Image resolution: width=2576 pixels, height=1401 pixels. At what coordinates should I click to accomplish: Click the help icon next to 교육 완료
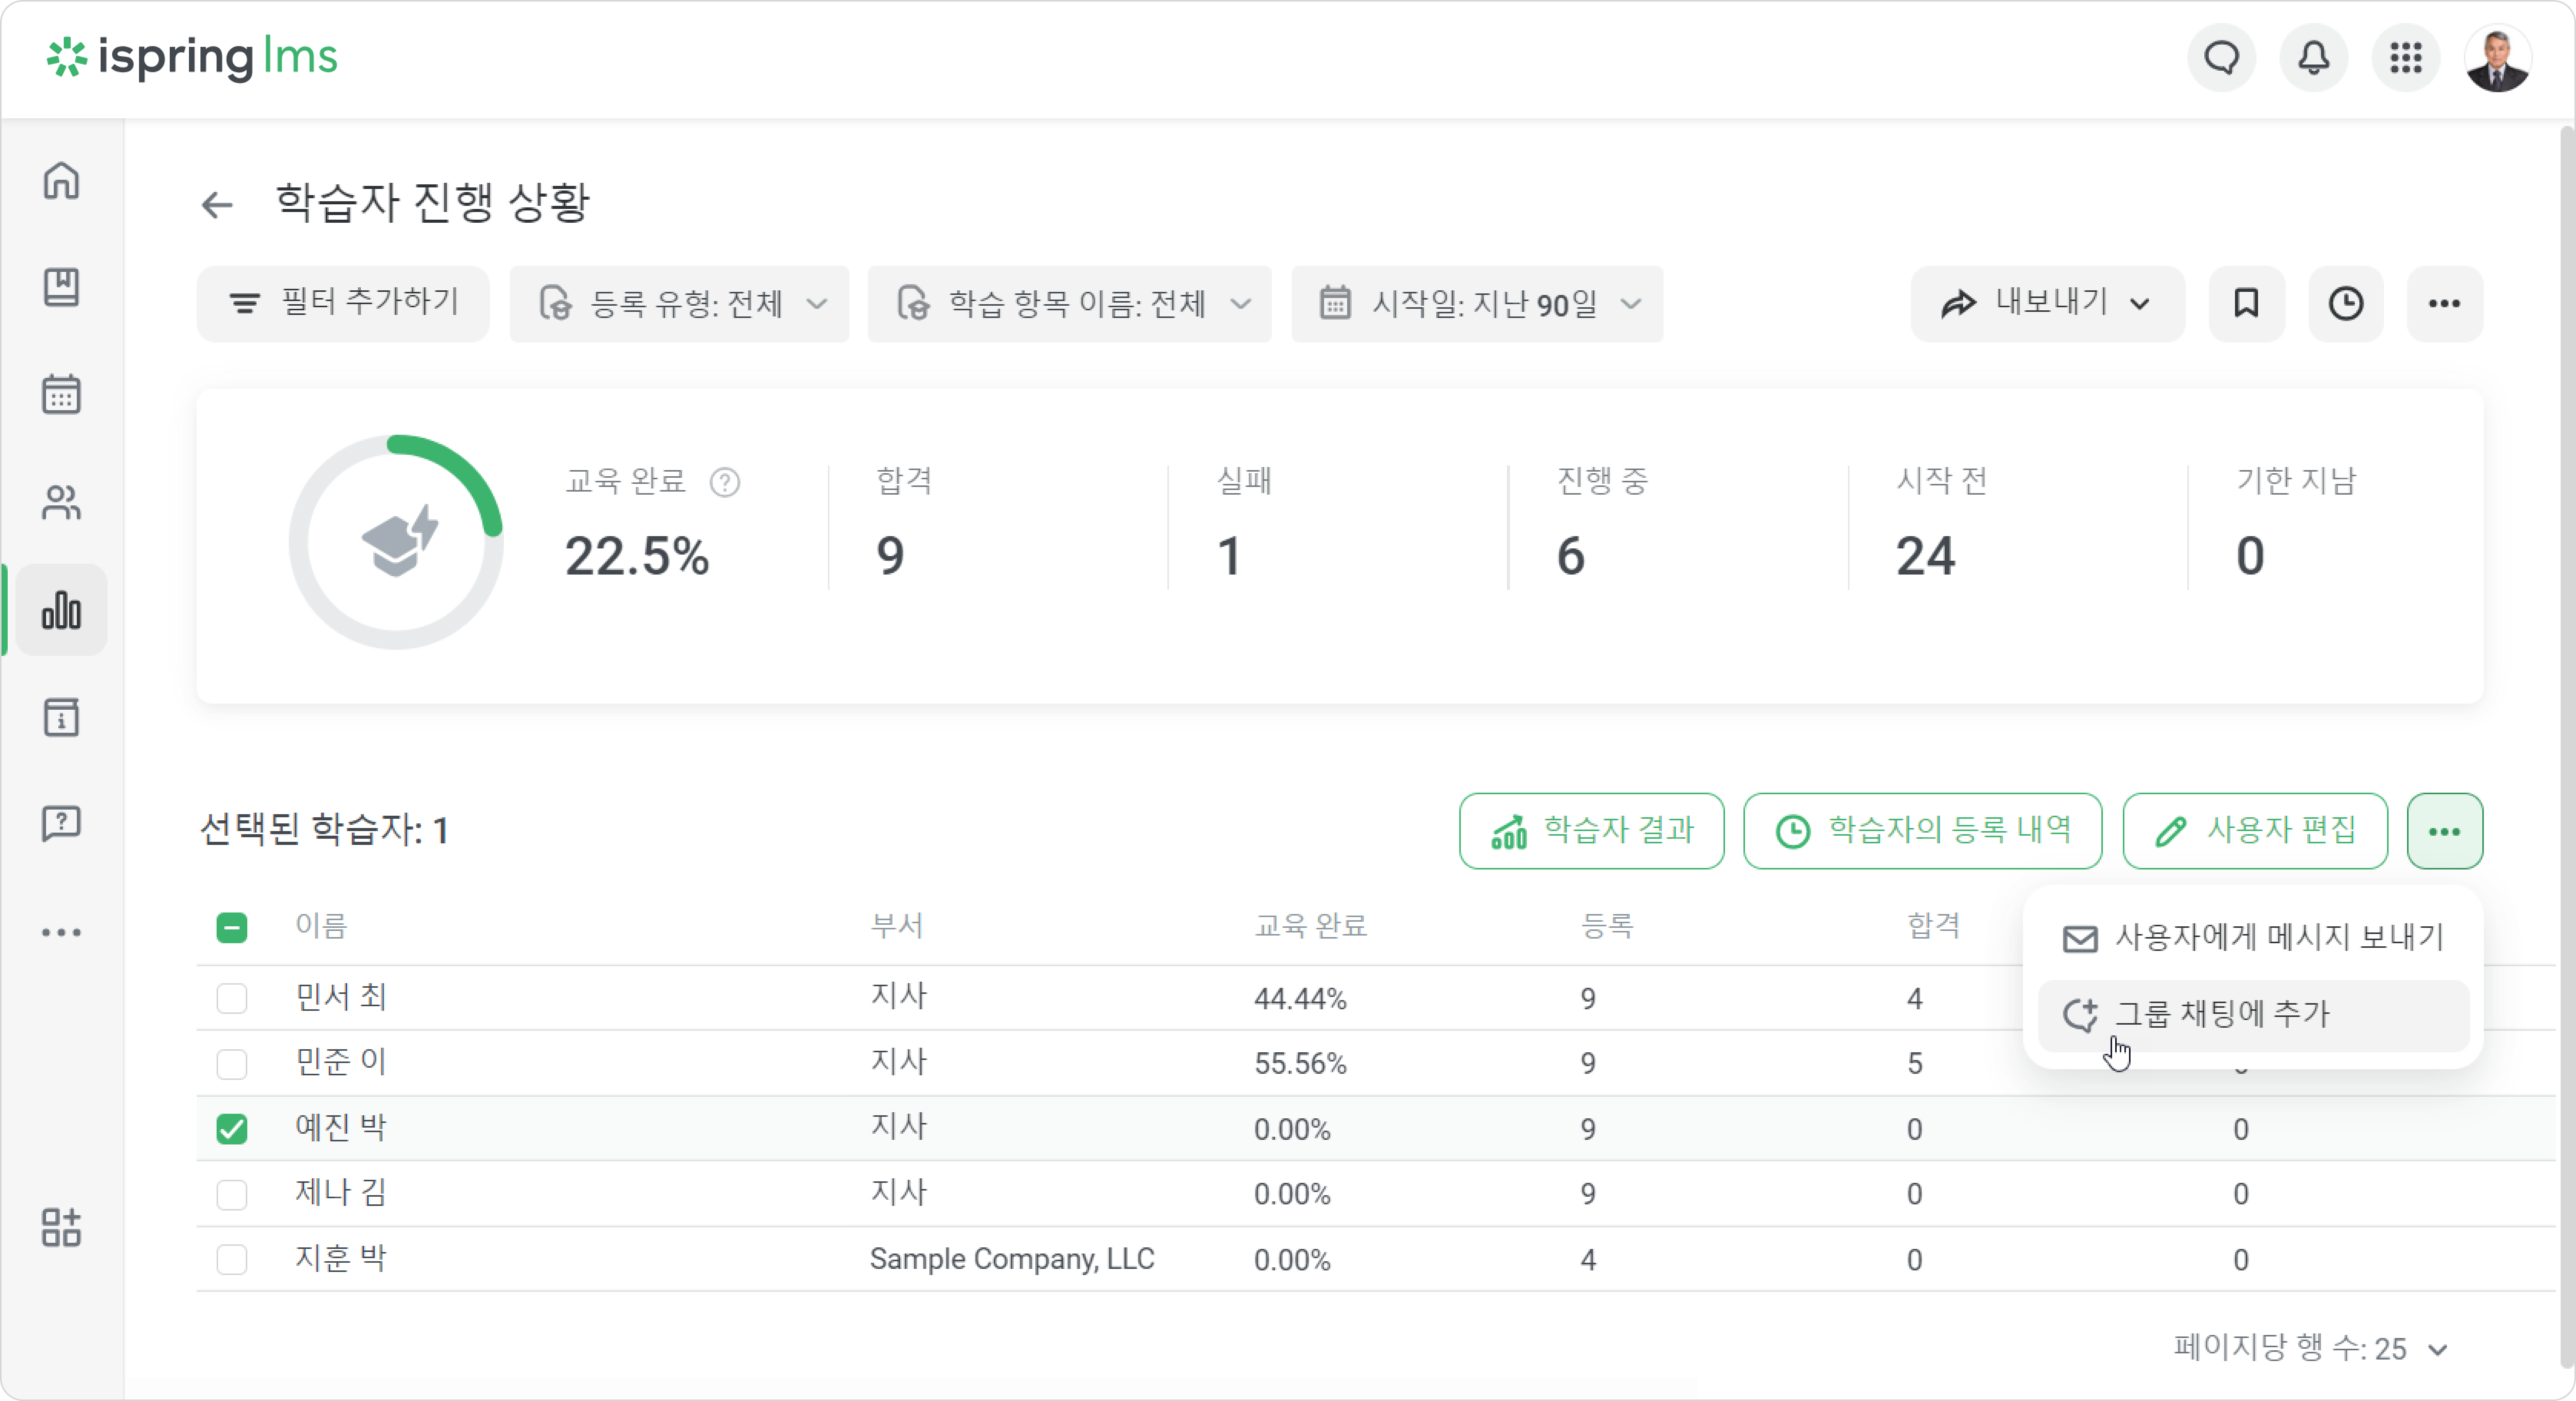pos(725,482)
